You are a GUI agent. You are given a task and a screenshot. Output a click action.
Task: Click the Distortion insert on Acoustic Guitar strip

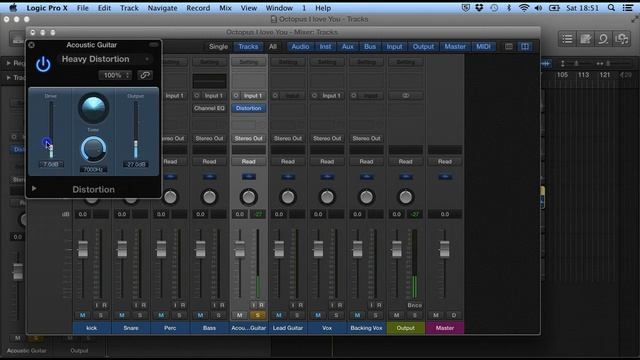coord(249,108)
